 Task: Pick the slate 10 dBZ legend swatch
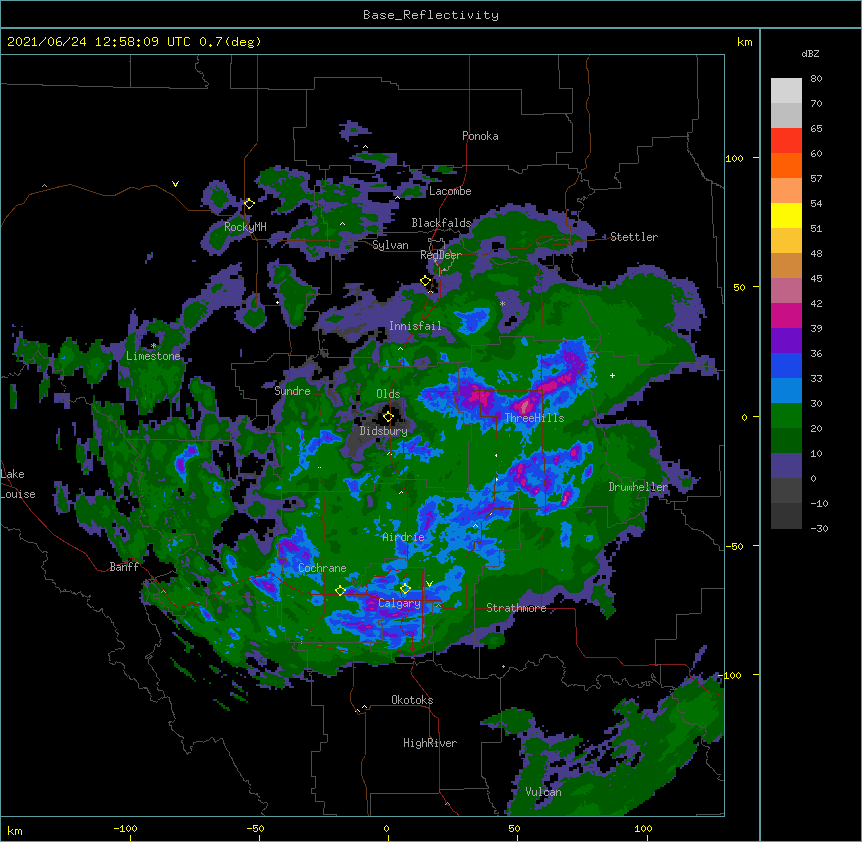click(786, 466)
